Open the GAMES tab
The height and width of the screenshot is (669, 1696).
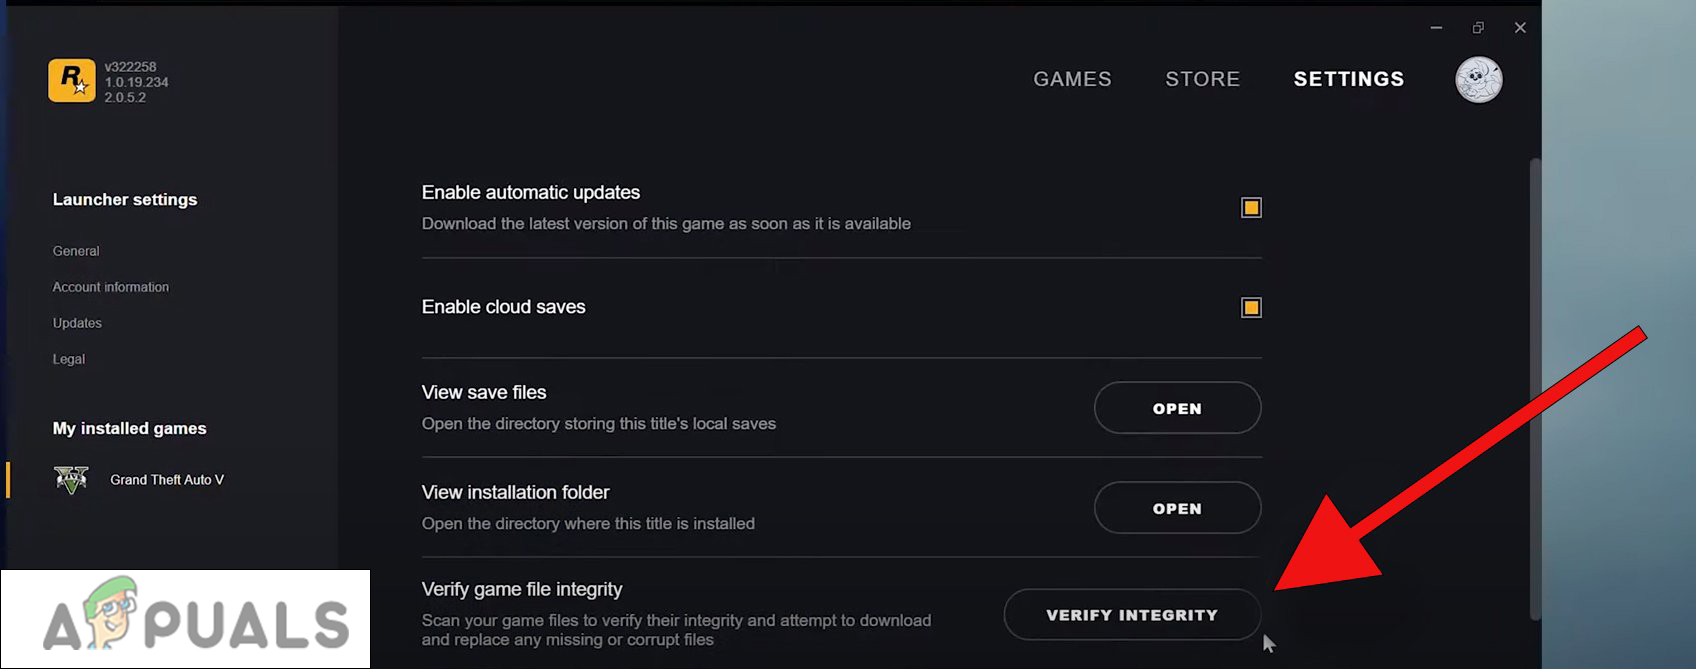click(1072, 79)
